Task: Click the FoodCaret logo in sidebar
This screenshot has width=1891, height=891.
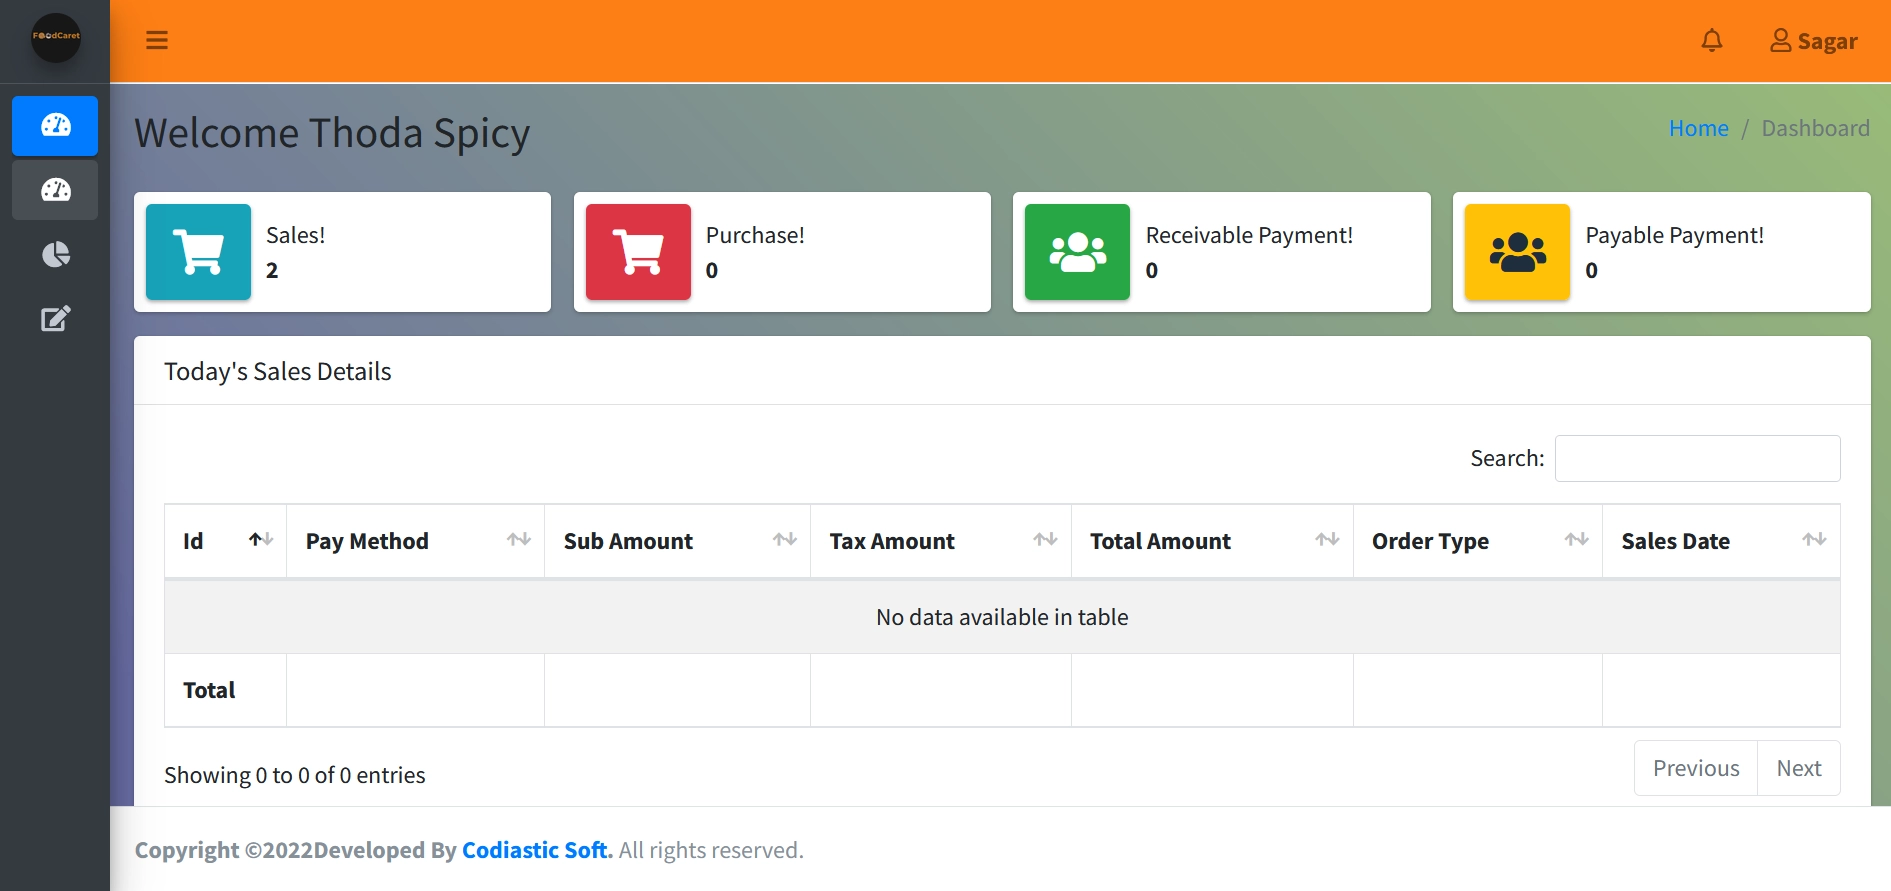Action: click(x=55, y=37)
